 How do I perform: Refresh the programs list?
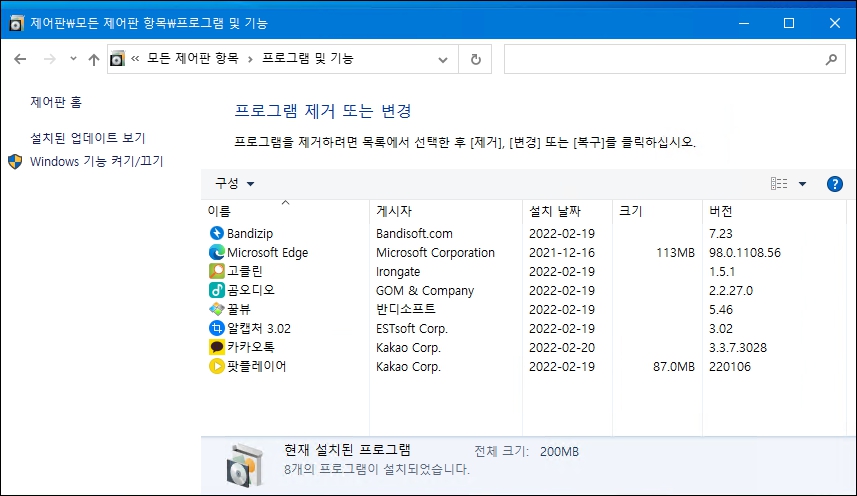click(x=476, y=59)
